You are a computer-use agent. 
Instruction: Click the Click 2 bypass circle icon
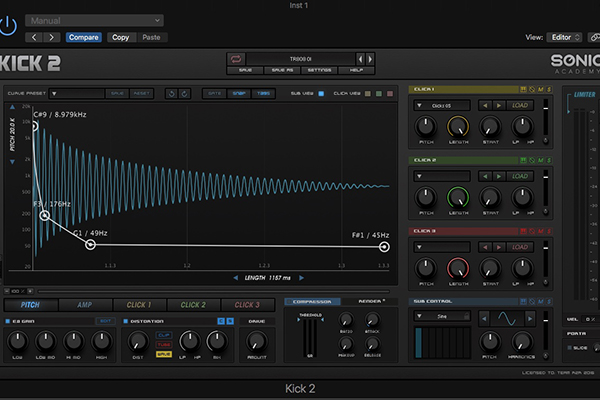pos(532,160)
